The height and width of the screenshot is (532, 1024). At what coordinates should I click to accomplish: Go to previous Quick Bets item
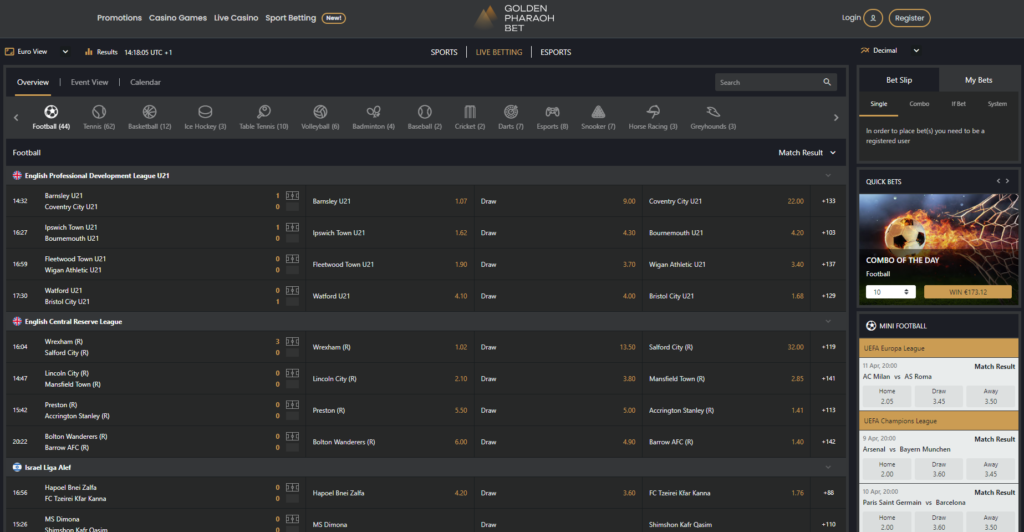998,181
